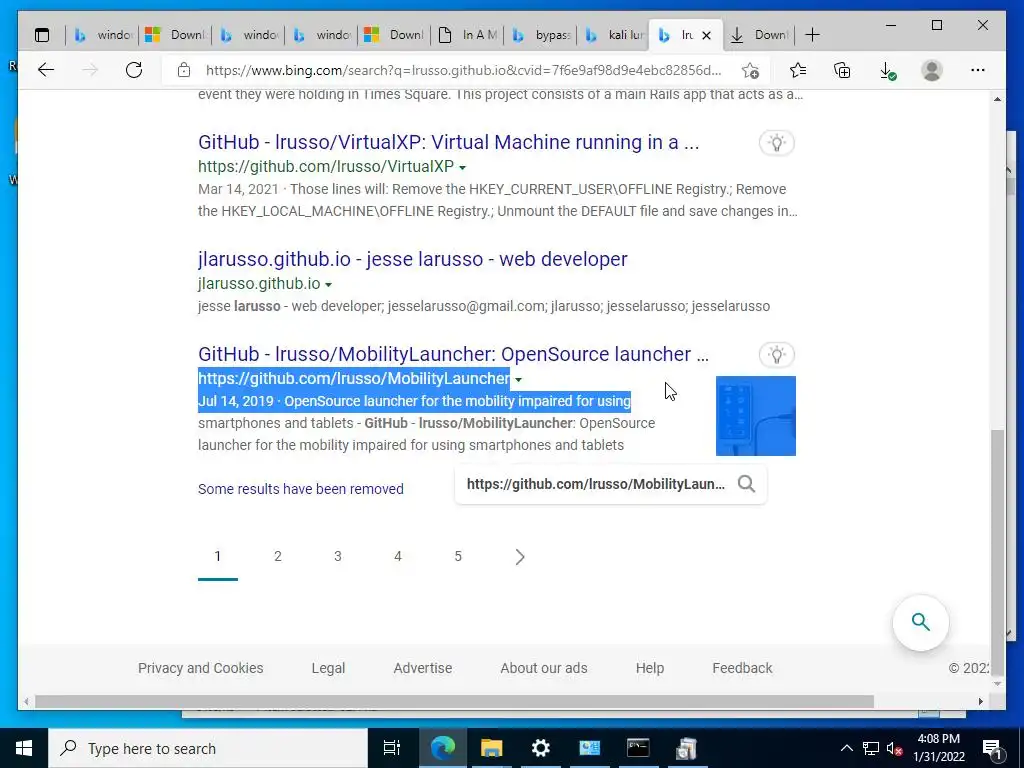Image resolution: width=1024 pixels, height=768 pixels.
Task: Open a new tab with plus button
Action: click(812, 35)
